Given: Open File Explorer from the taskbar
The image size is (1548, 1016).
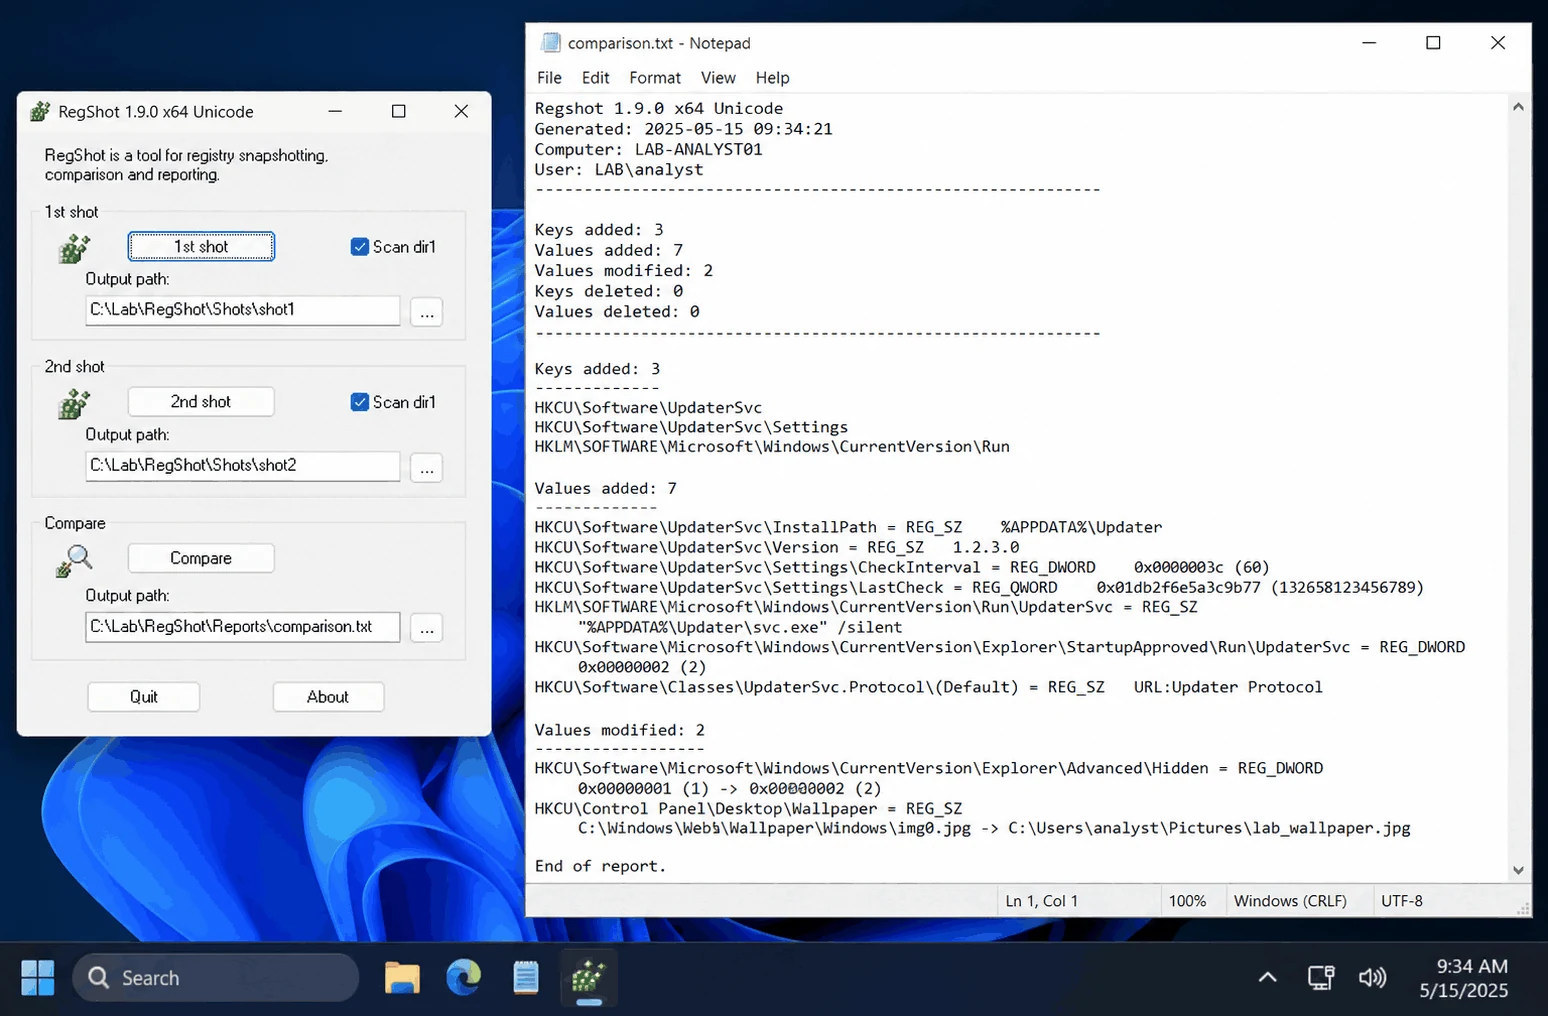Looking at the screenshot, I should (x=402, y=977).
